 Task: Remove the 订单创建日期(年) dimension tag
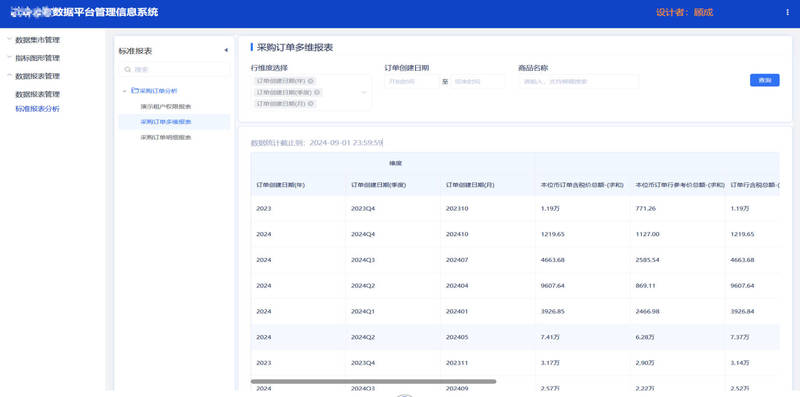click(311, 81)
